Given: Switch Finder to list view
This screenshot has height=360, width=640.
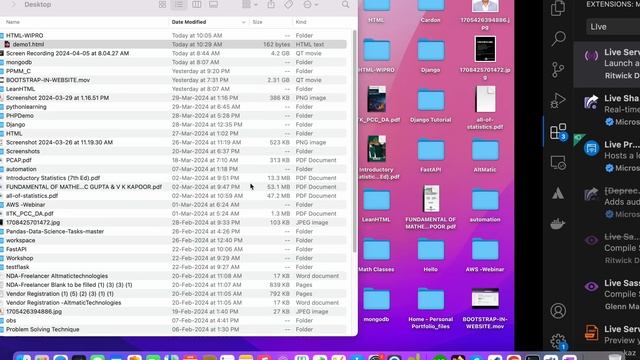Looking at the screenshot, I should [179, 4].
